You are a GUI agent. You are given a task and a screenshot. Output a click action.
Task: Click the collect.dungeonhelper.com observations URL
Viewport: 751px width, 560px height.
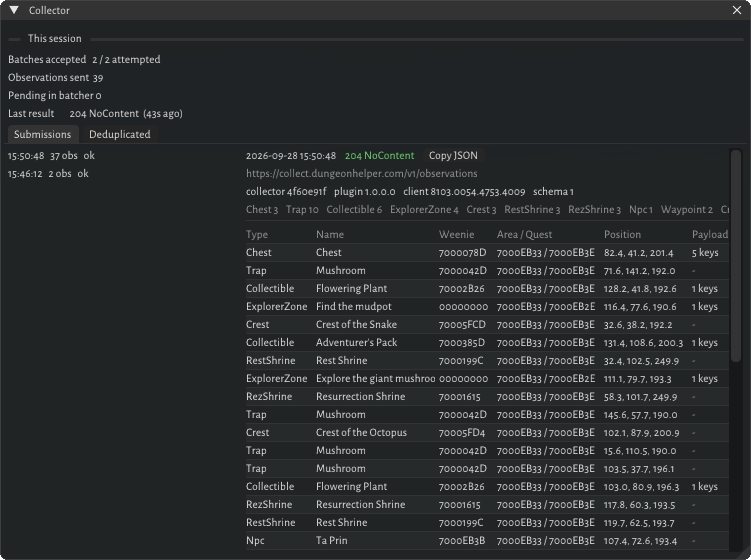[362, 173]
